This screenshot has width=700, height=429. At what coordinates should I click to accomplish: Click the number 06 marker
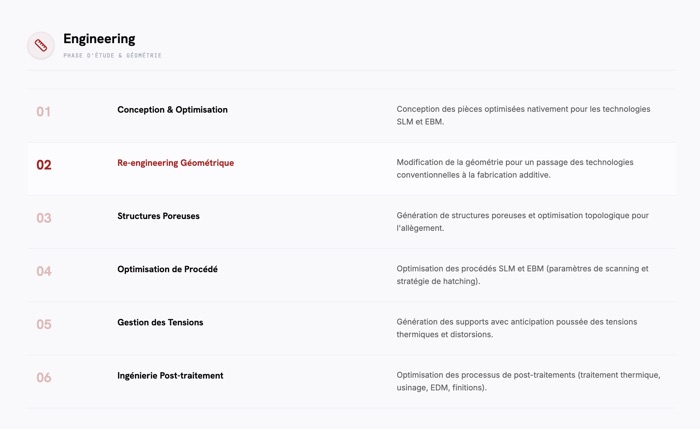44,378
